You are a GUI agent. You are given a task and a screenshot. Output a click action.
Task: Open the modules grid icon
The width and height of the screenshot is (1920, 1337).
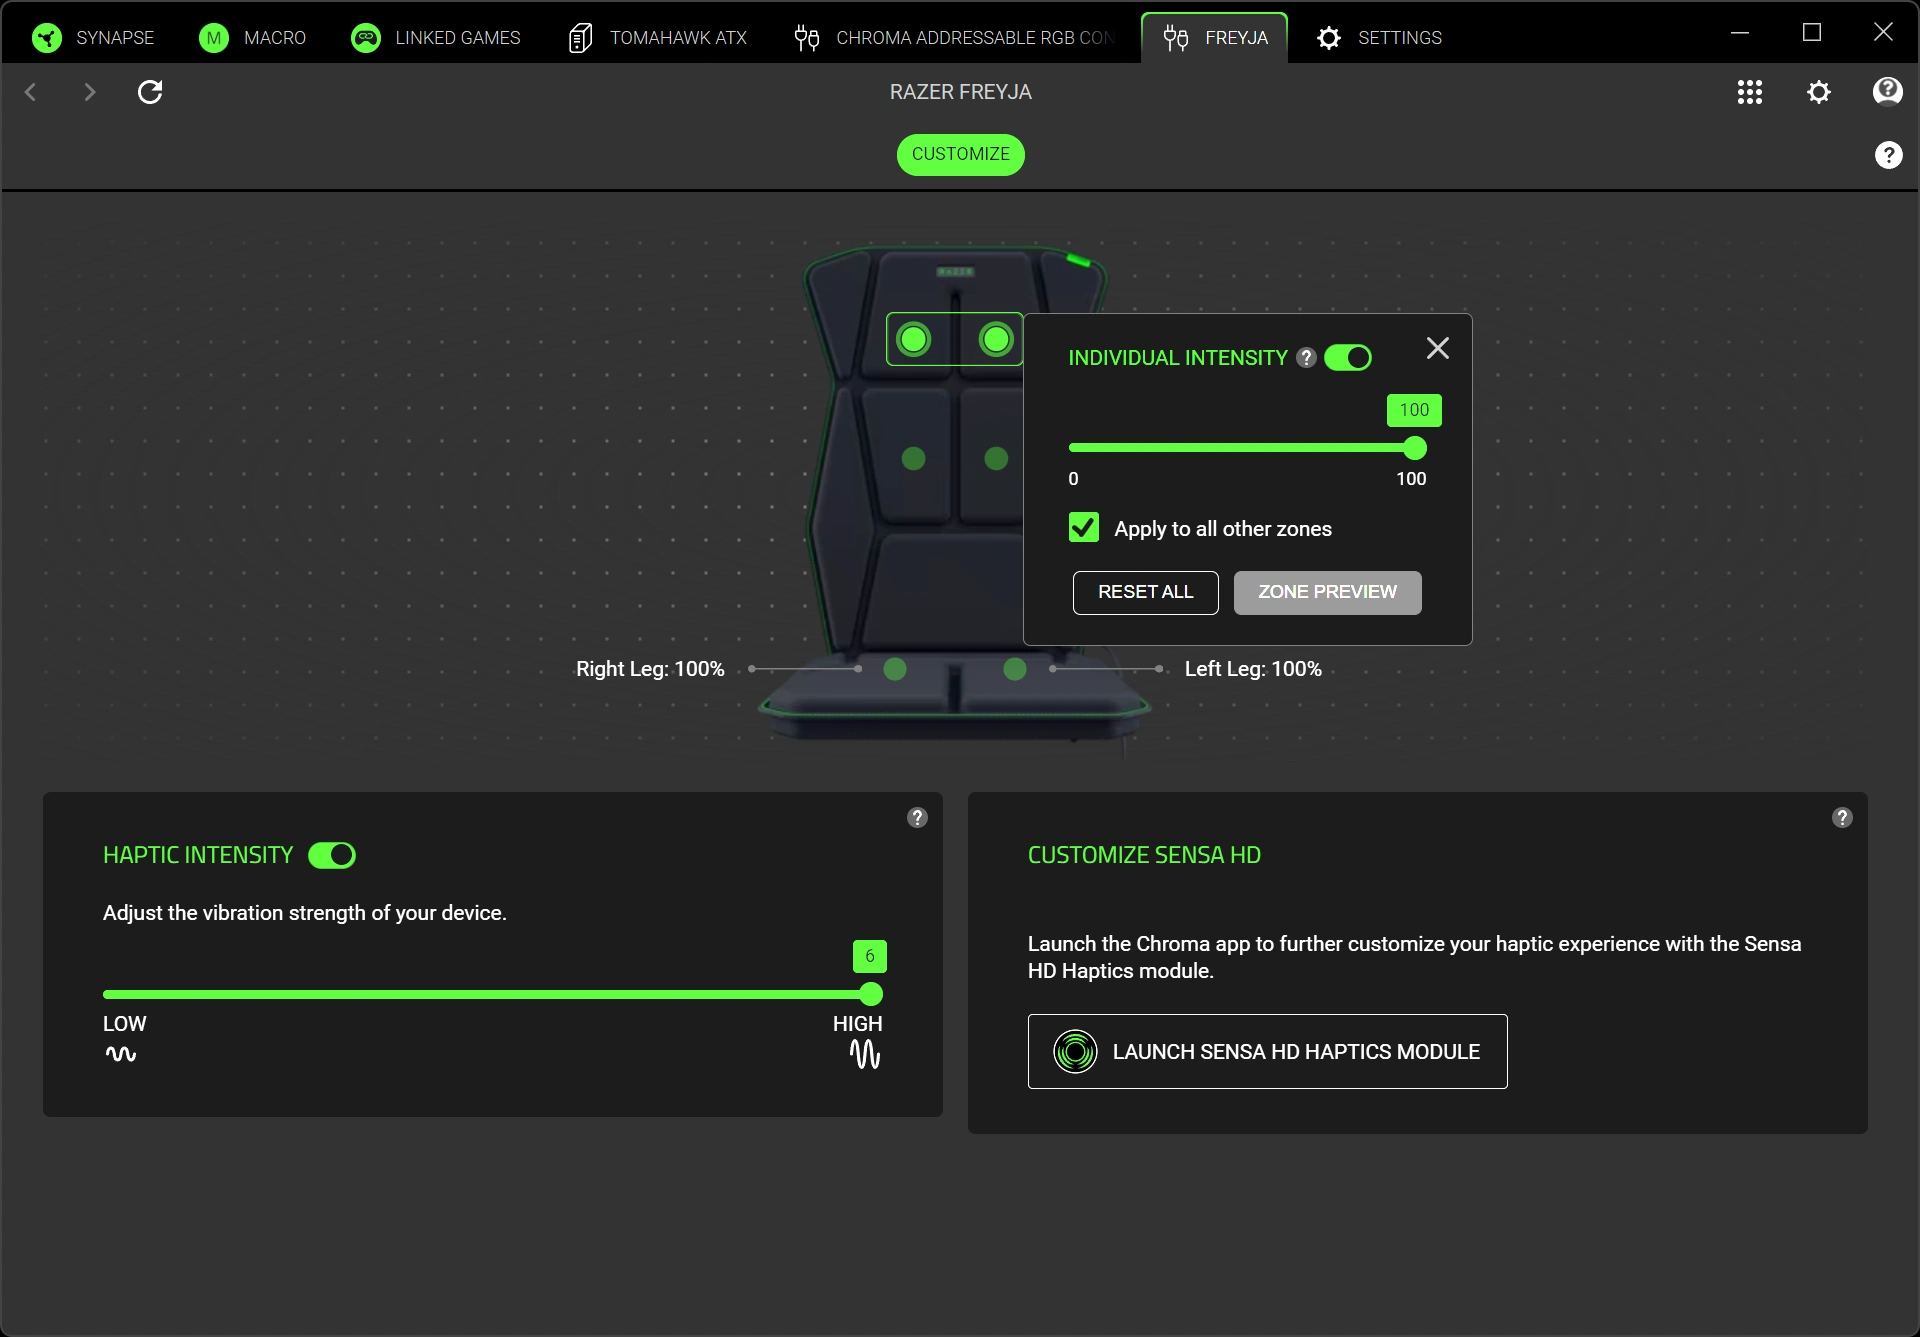click(1750, 92)
